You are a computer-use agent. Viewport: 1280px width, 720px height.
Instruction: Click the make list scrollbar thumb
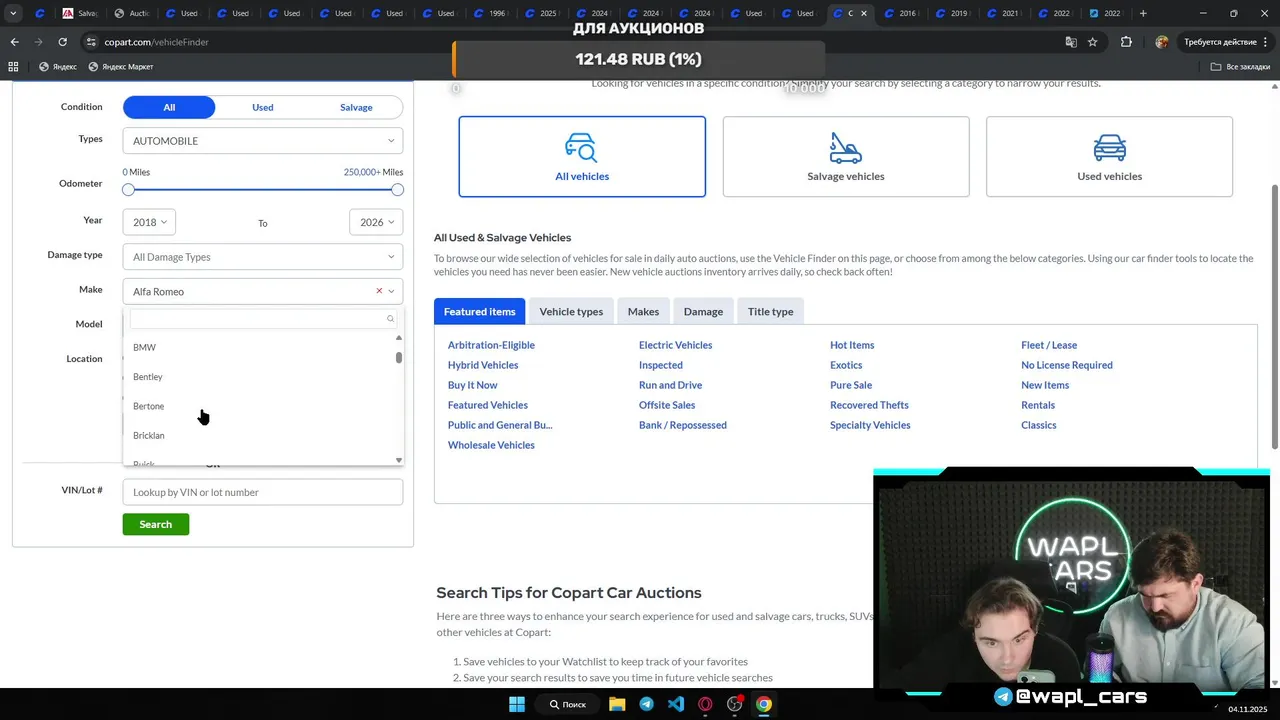point(399,357)
